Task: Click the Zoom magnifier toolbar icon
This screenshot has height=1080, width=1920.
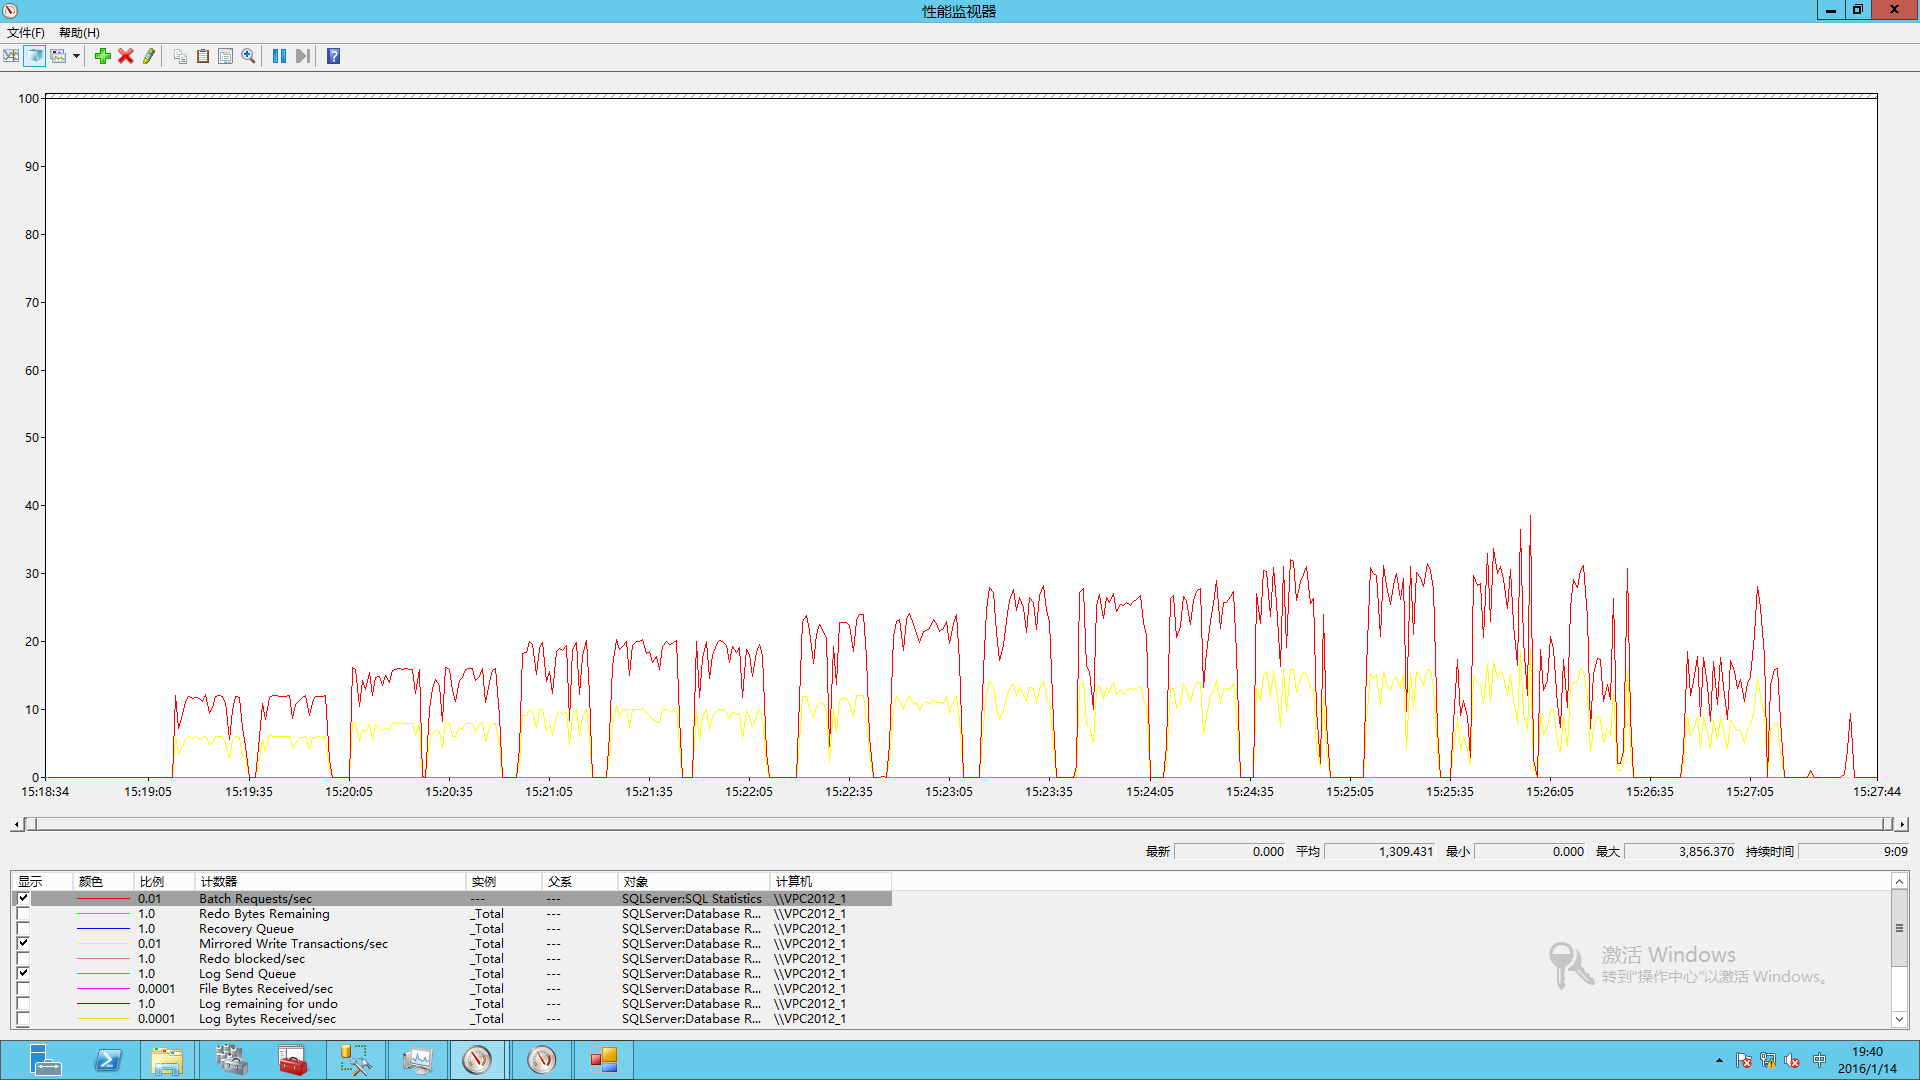Action: (249, 56)
